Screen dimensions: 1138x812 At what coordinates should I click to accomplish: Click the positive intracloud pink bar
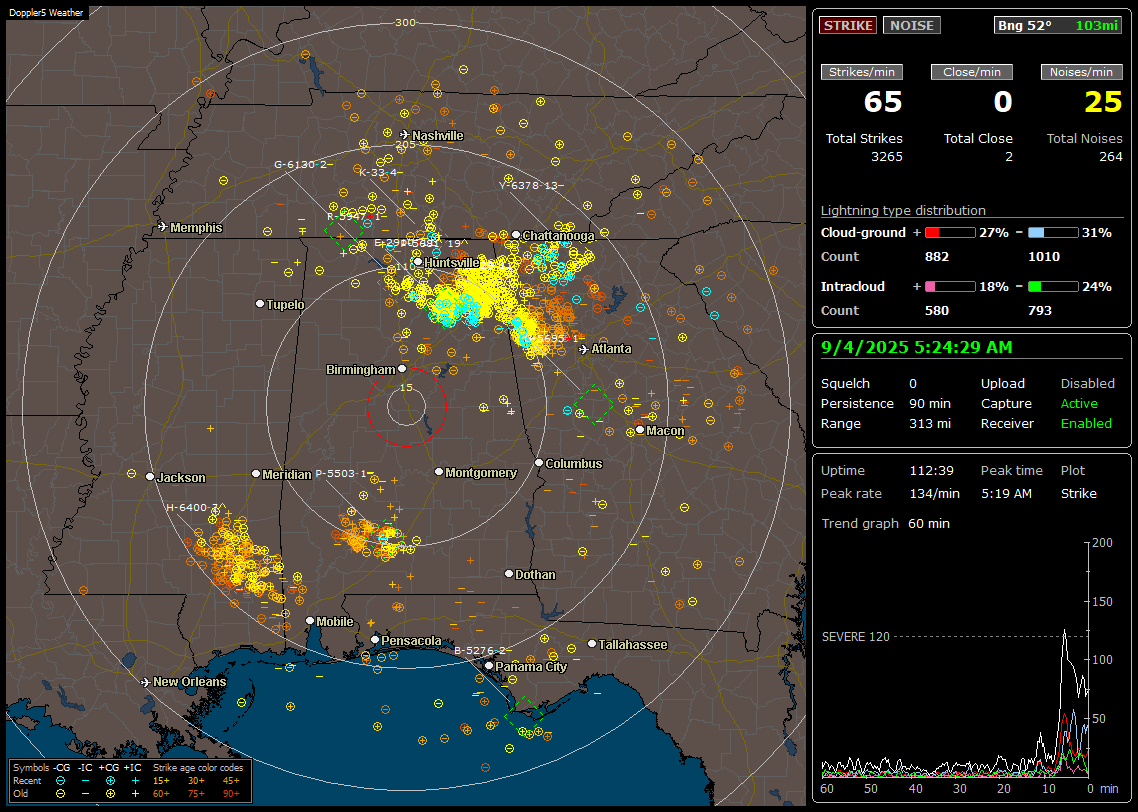coord(950,287)
